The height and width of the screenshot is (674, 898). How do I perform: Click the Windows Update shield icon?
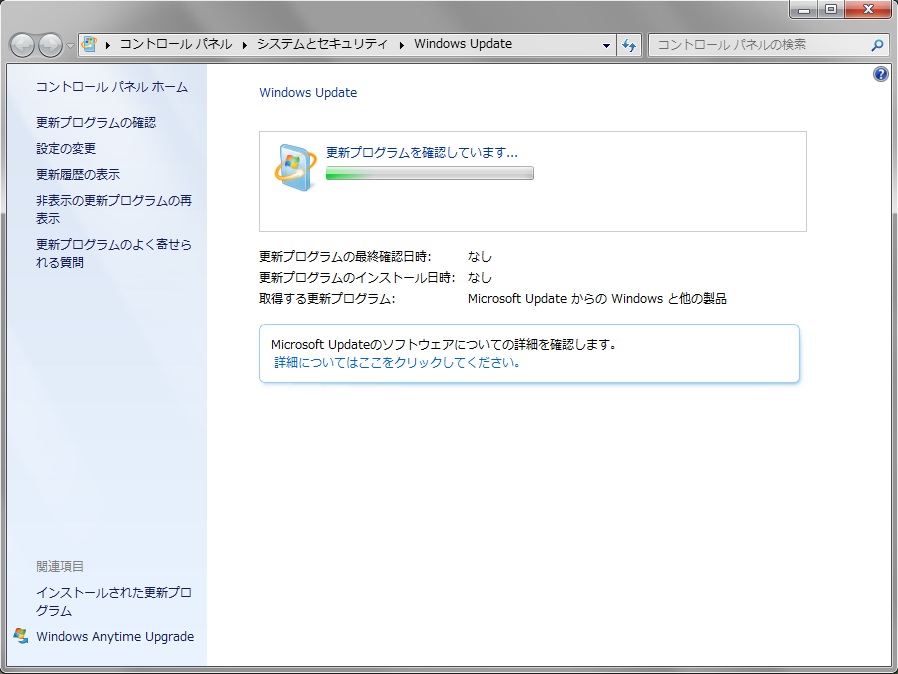pos(295,167)
